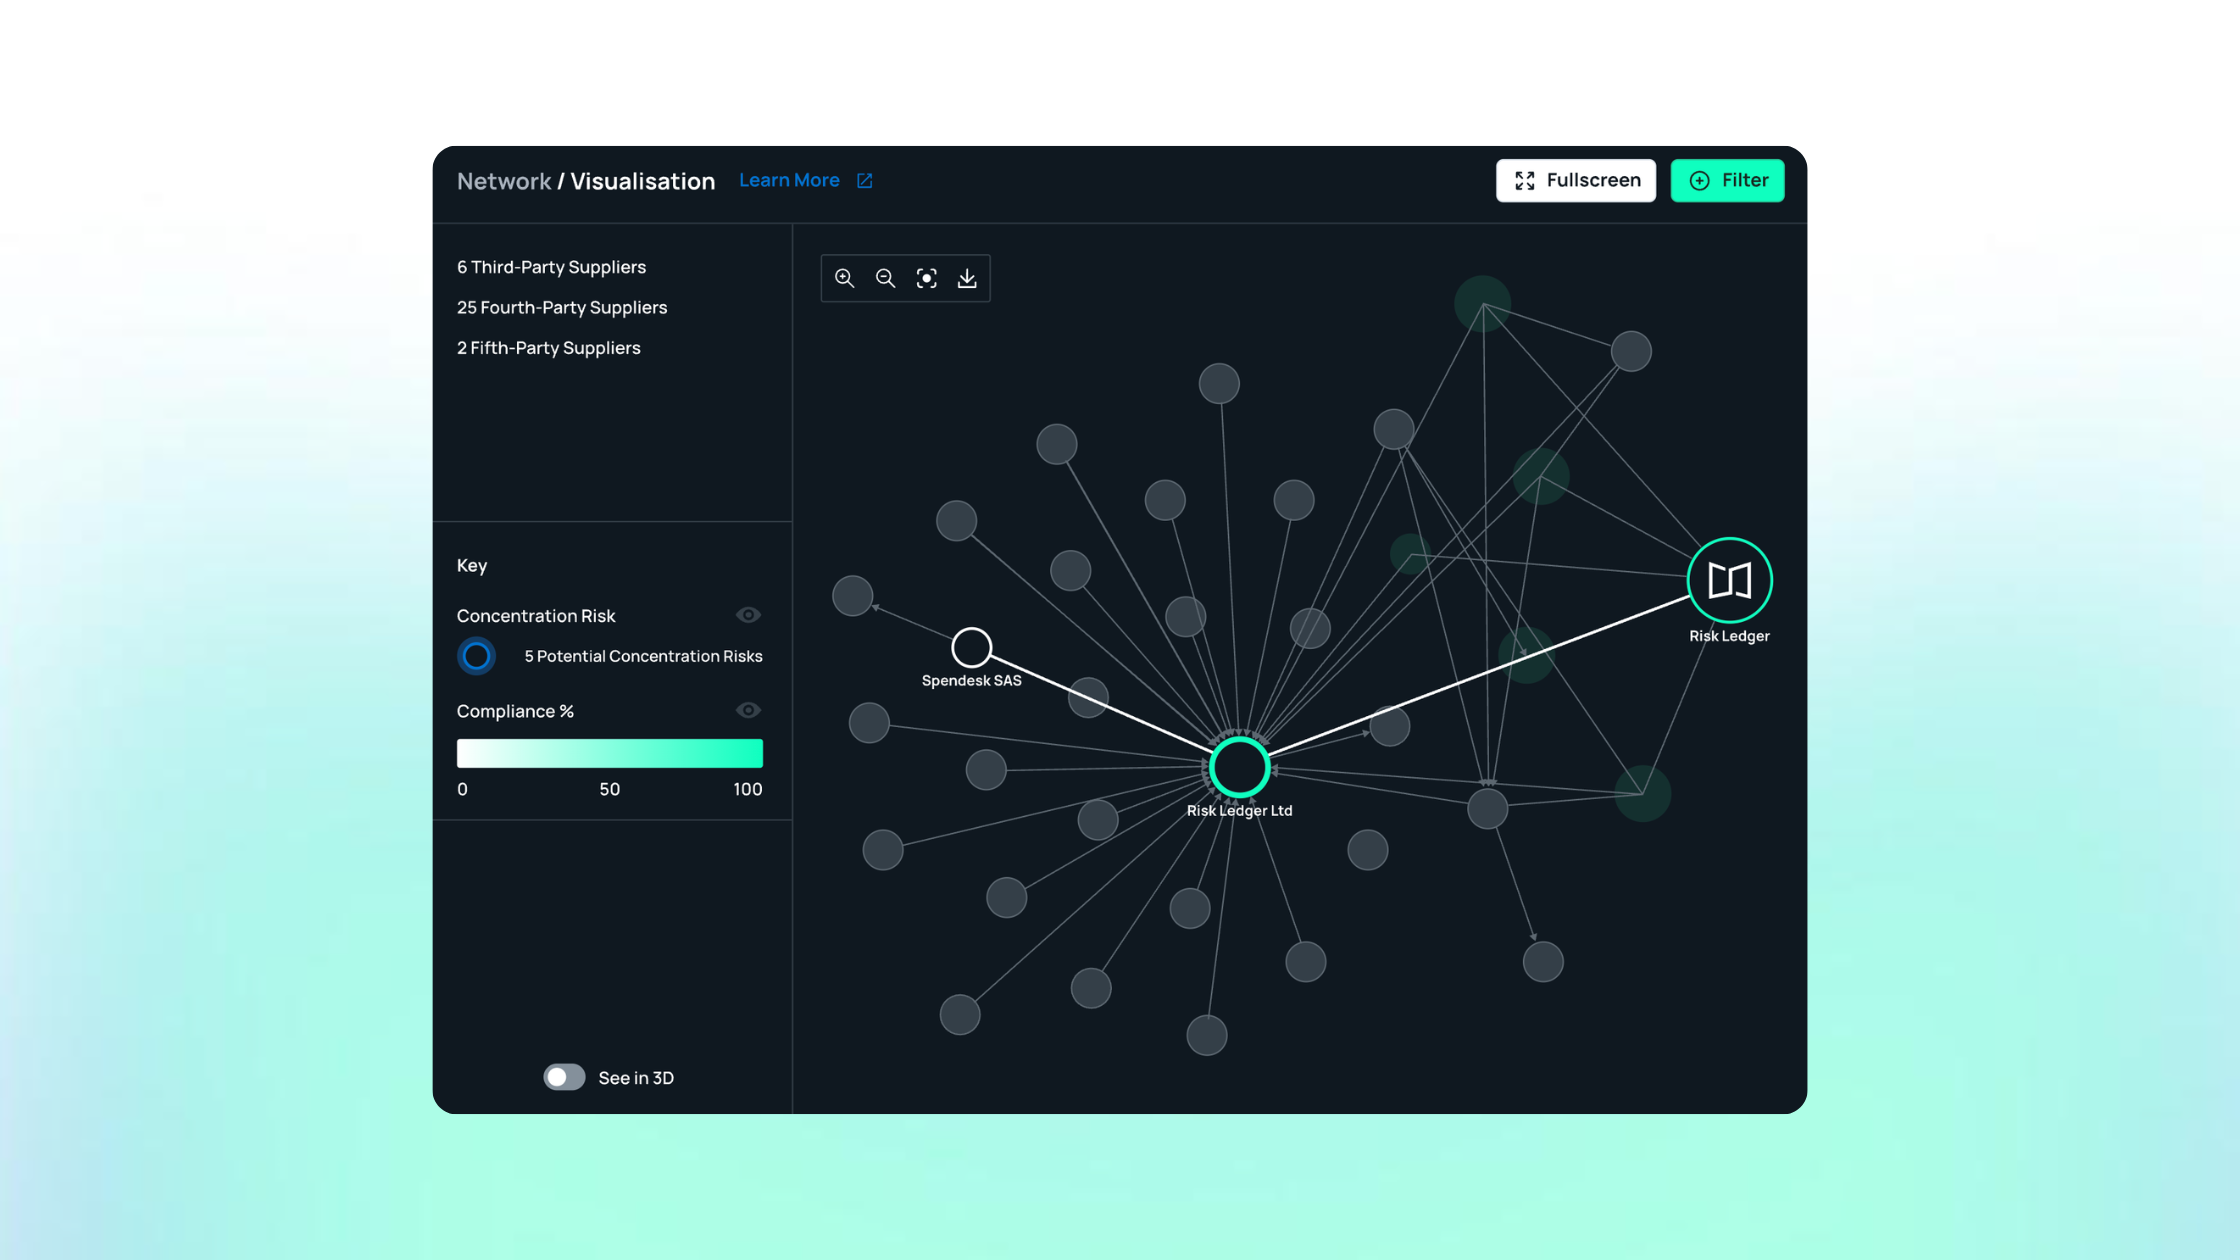
Task: Open the Learn More link
Action: 789,180
